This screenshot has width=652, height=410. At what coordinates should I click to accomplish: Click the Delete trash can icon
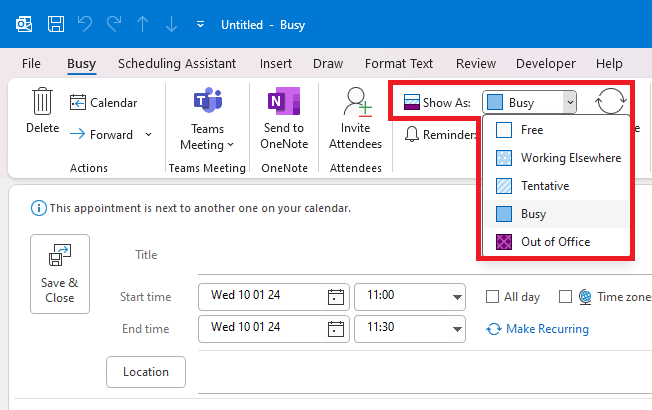tap(42, 103)
